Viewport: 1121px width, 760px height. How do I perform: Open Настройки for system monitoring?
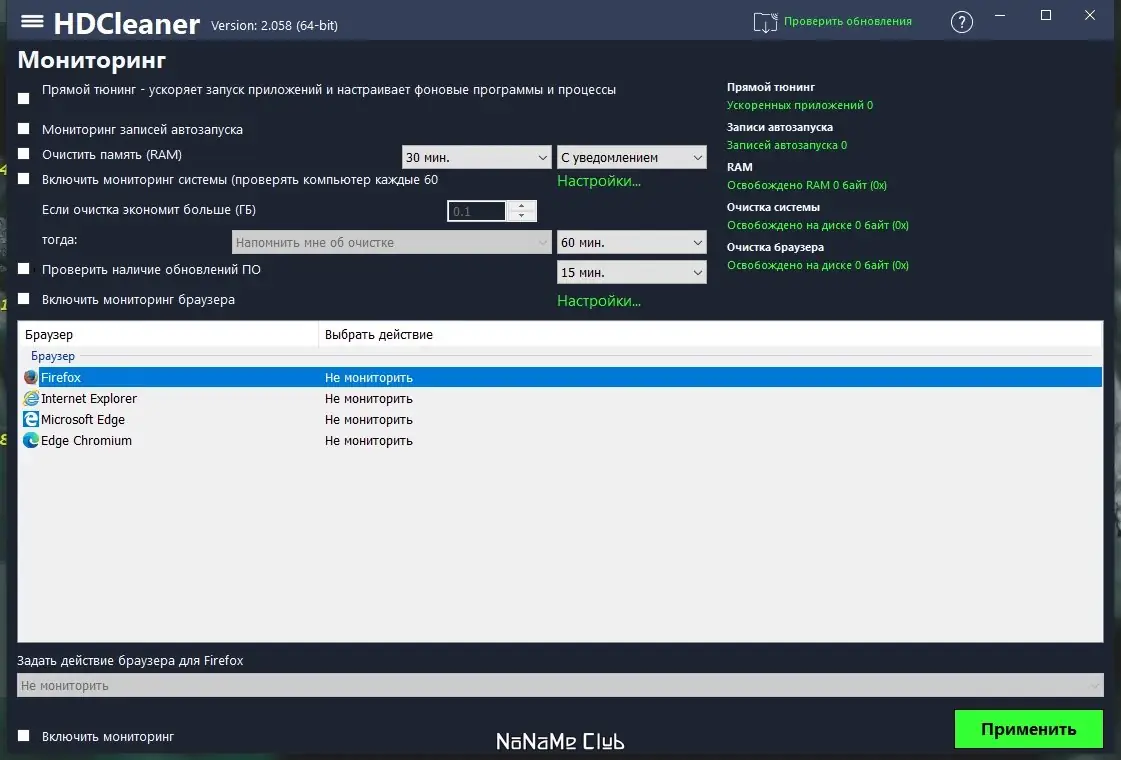tap(598, 181)
